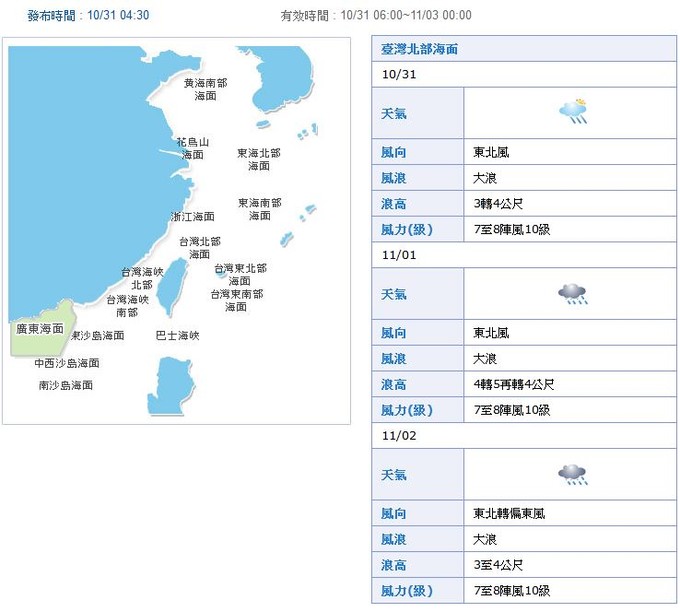680x612 pixels.
Task: Click 11/01 東北風 wind direction value
Action: (491, 333)
